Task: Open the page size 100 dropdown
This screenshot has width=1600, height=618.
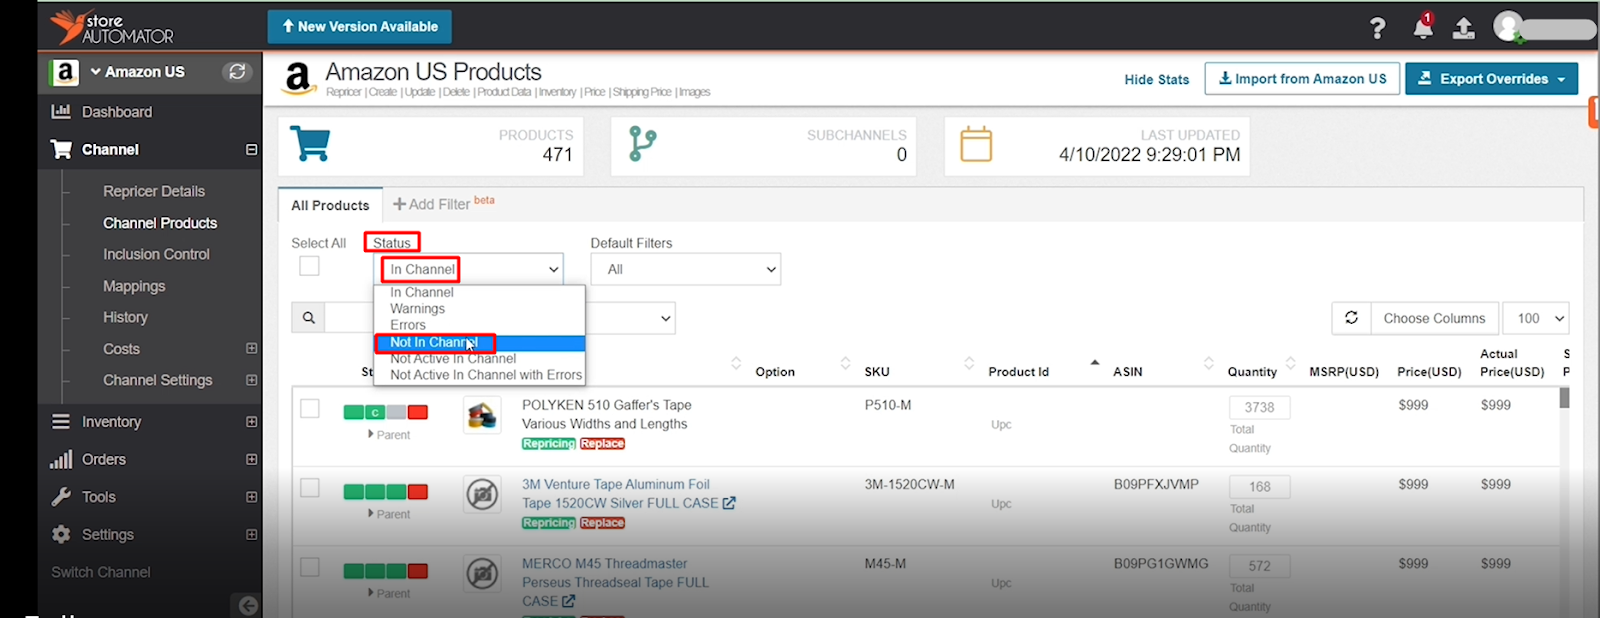Action: (1537, 318)
